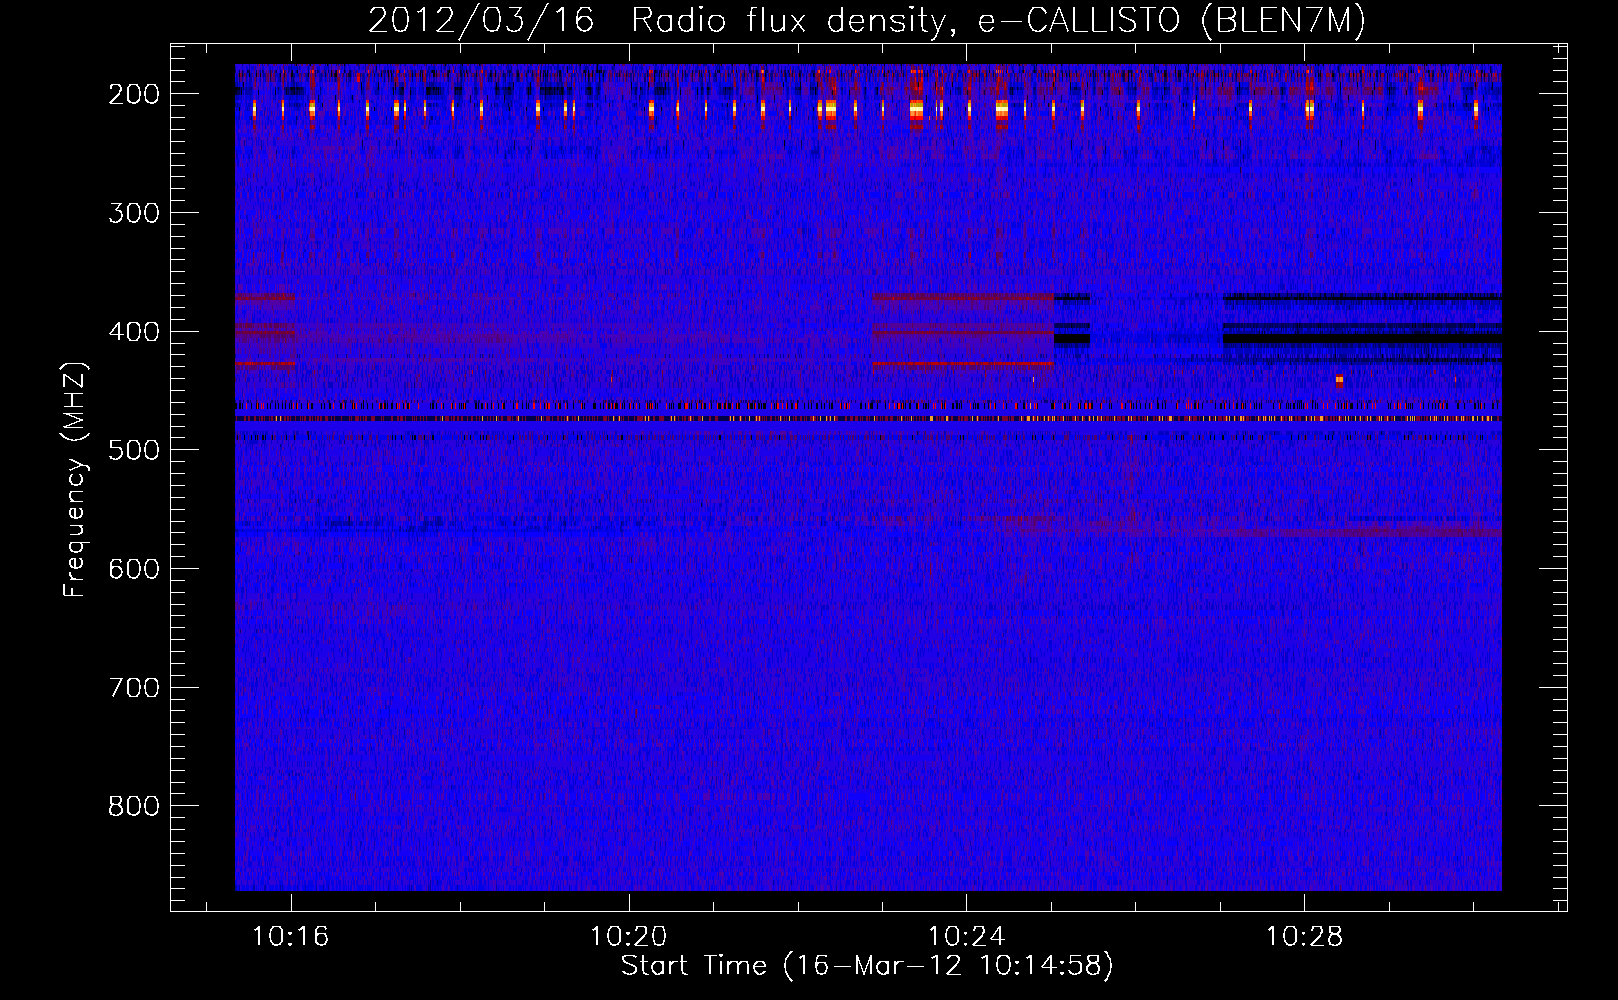Click the 10:24 time tick label
The width and height of the screenshot is (1618, 1000).
(x=967, y=937)
